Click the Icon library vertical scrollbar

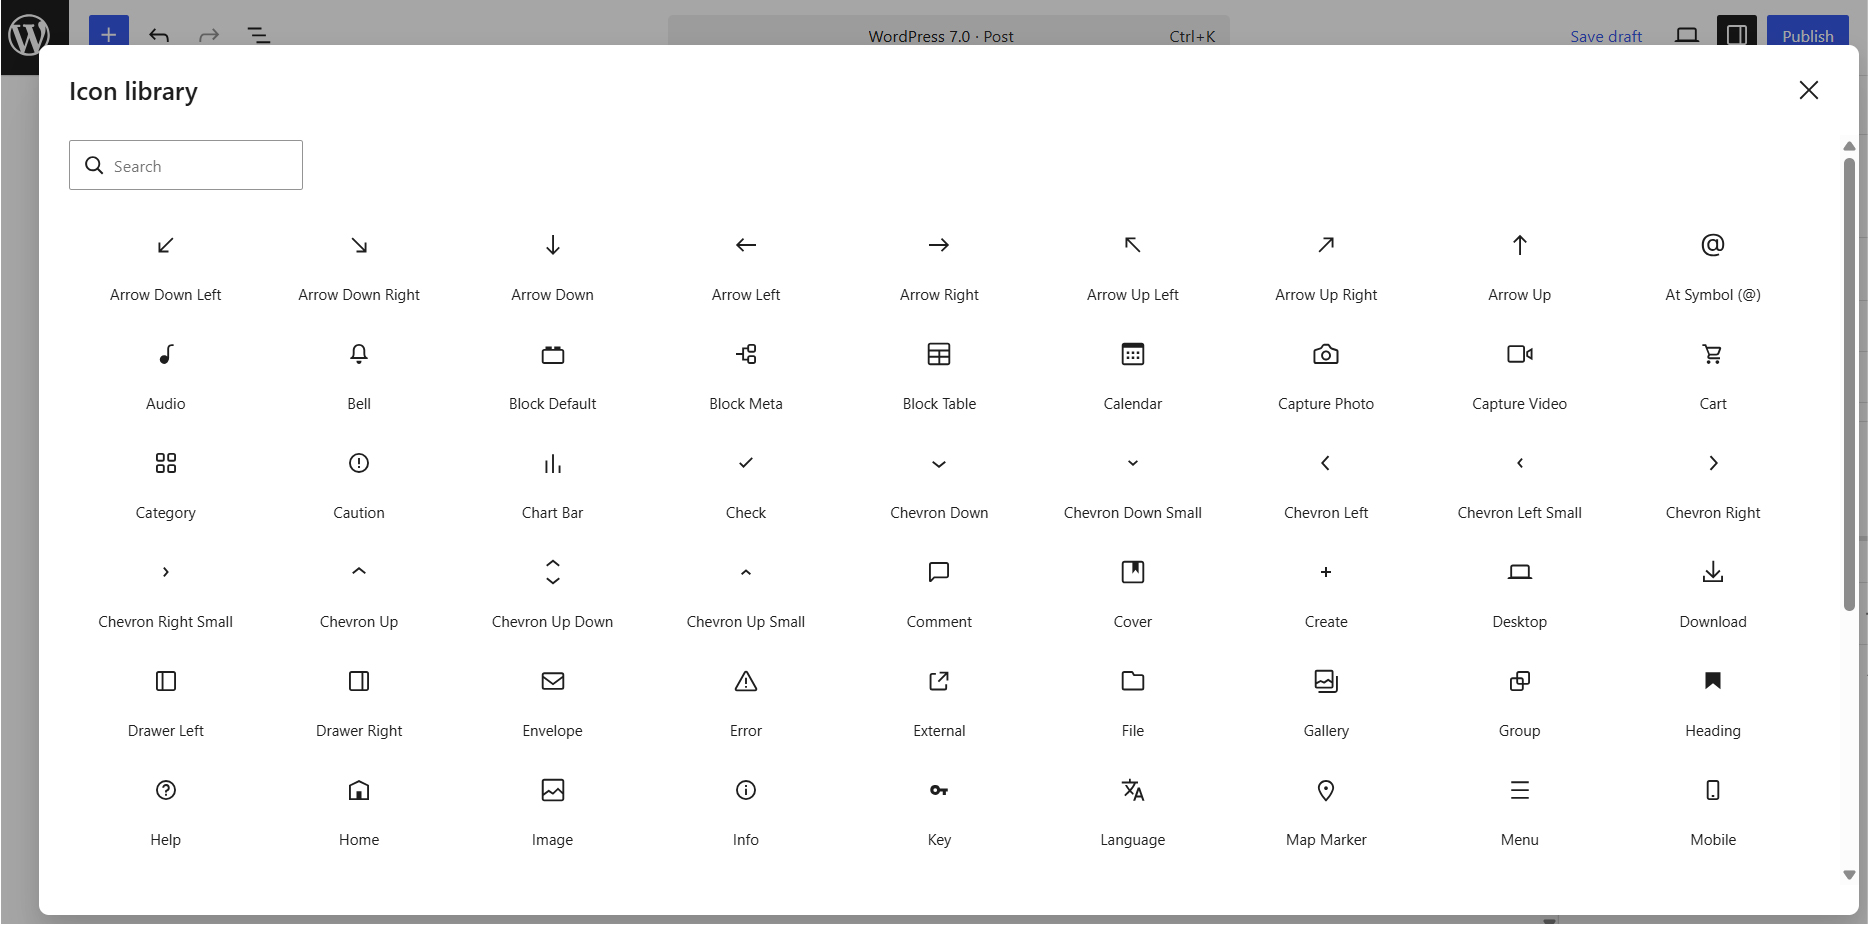[x=1849, y=384]
